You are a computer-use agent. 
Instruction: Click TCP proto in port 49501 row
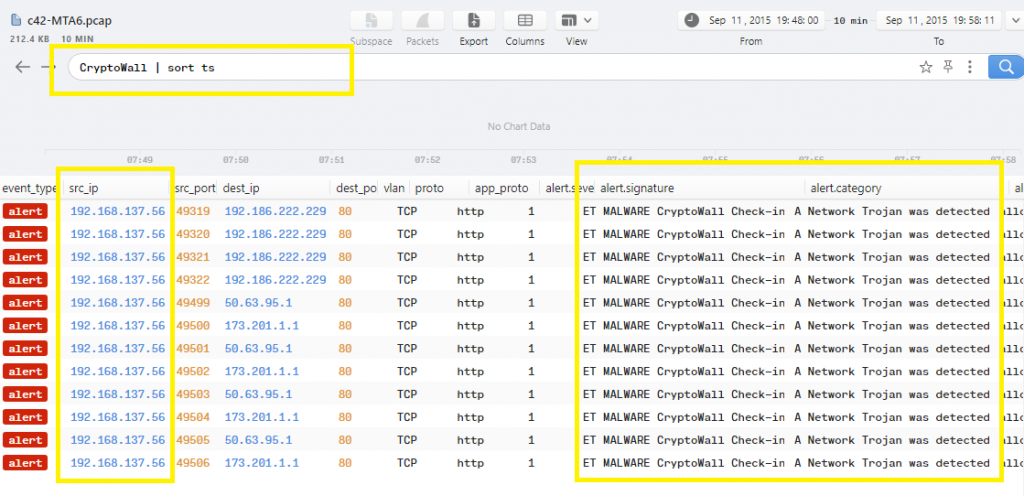pos(407,349)
